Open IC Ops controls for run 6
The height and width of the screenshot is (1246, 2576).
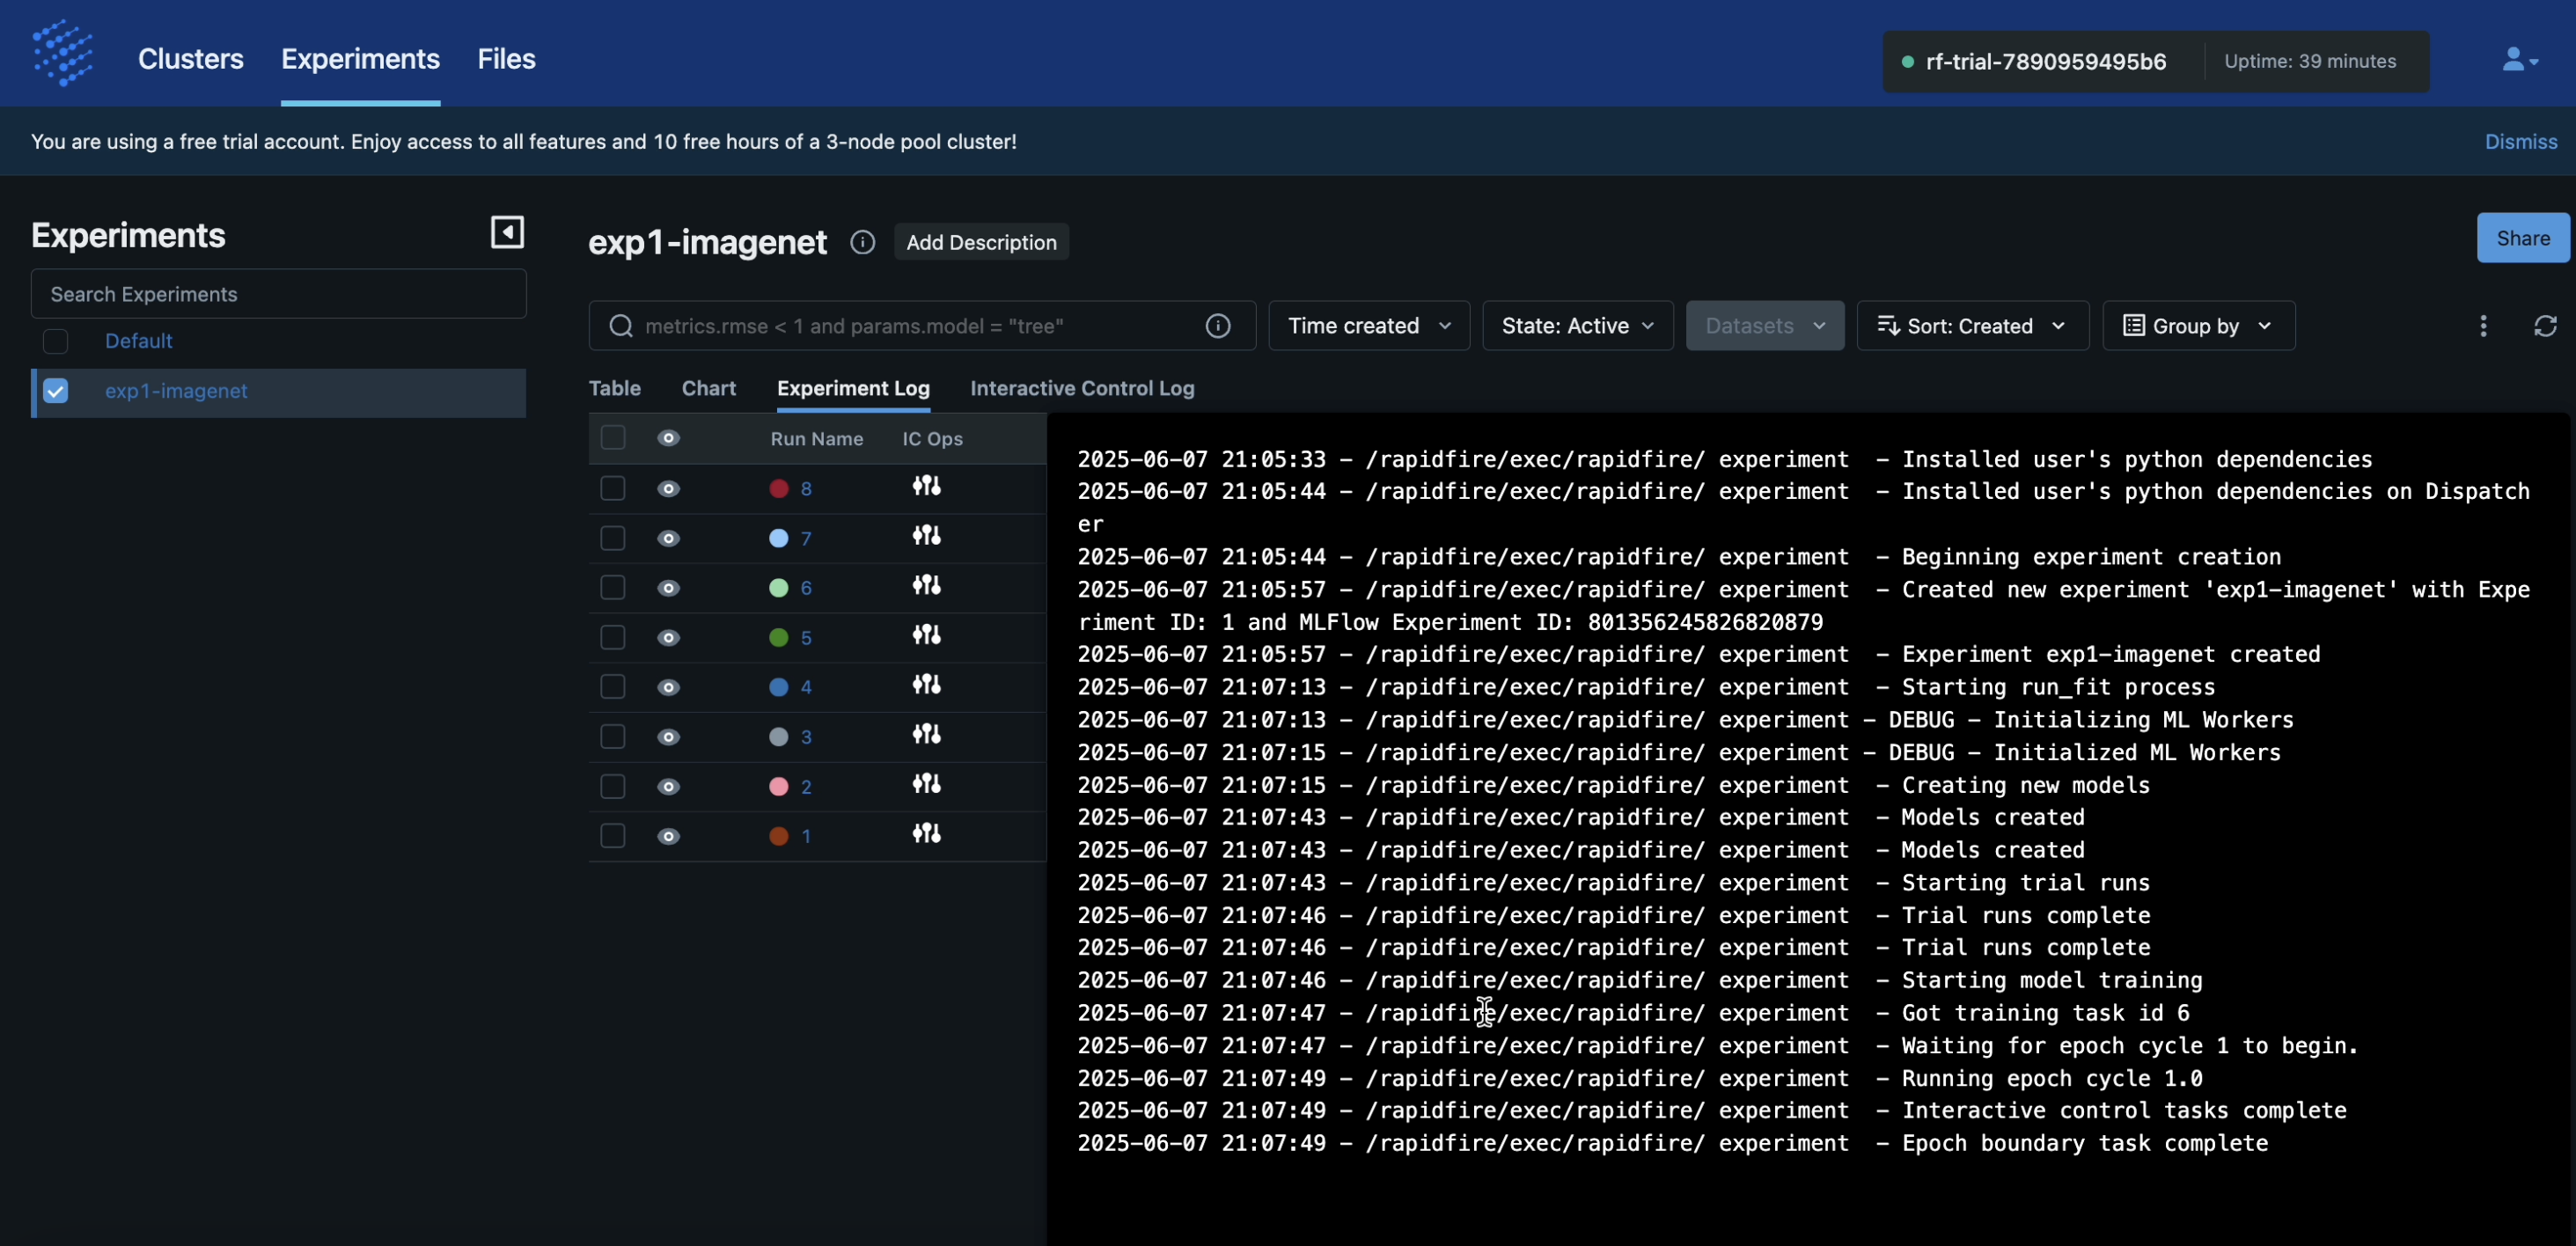[926, 585]
